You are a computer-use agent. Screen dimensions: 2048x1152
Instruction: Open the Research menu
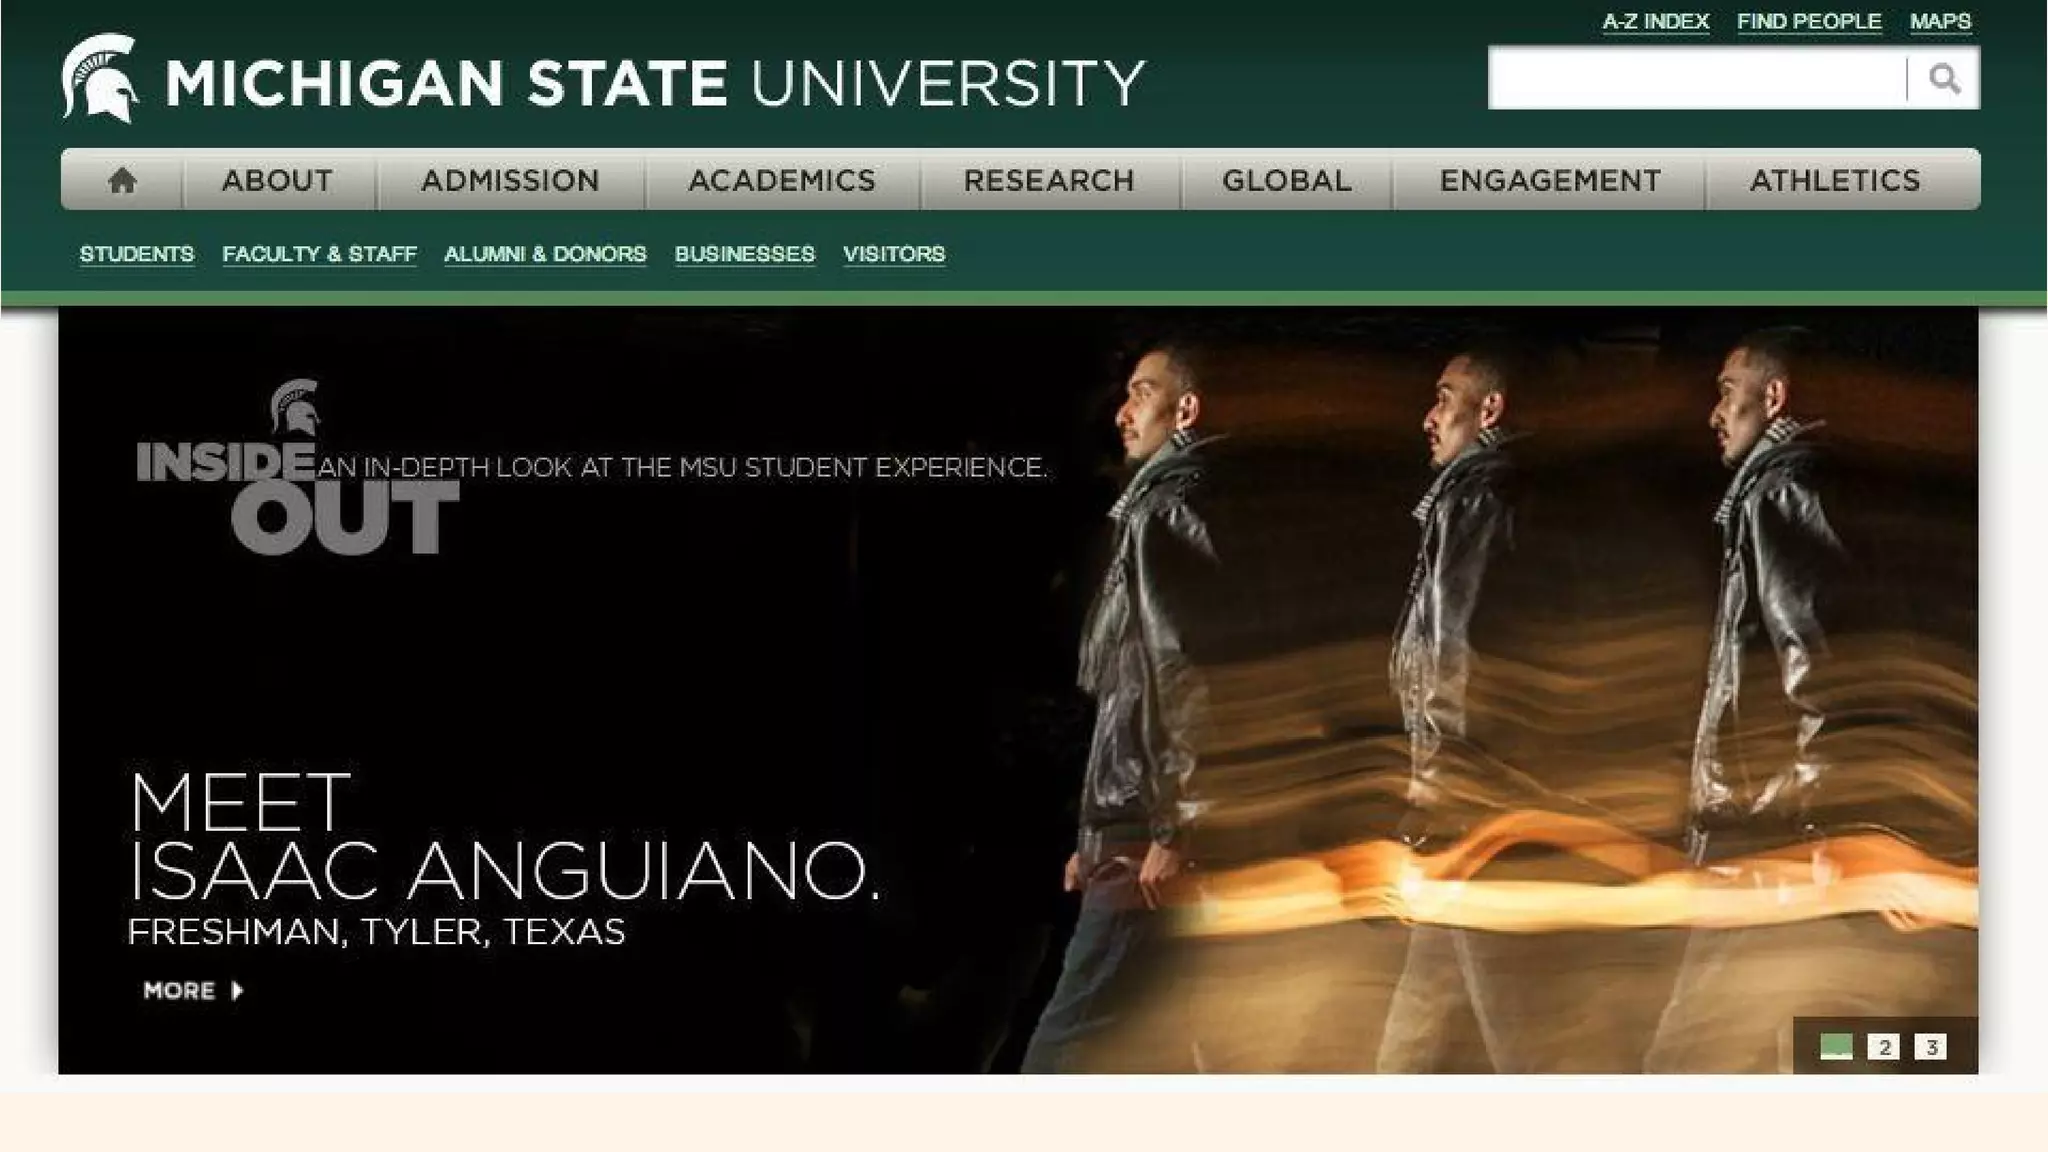point(1049,180)
